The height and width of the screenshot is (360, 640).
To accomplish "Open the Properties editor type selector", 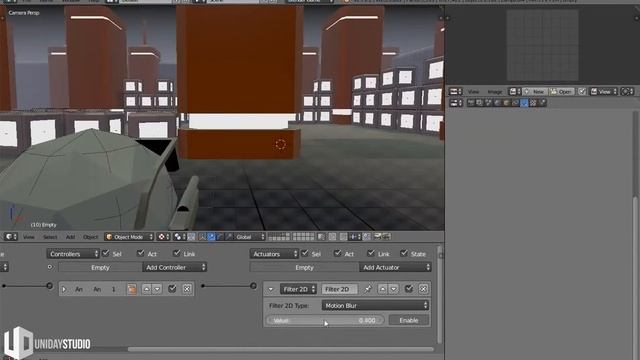I will [456, 103].
